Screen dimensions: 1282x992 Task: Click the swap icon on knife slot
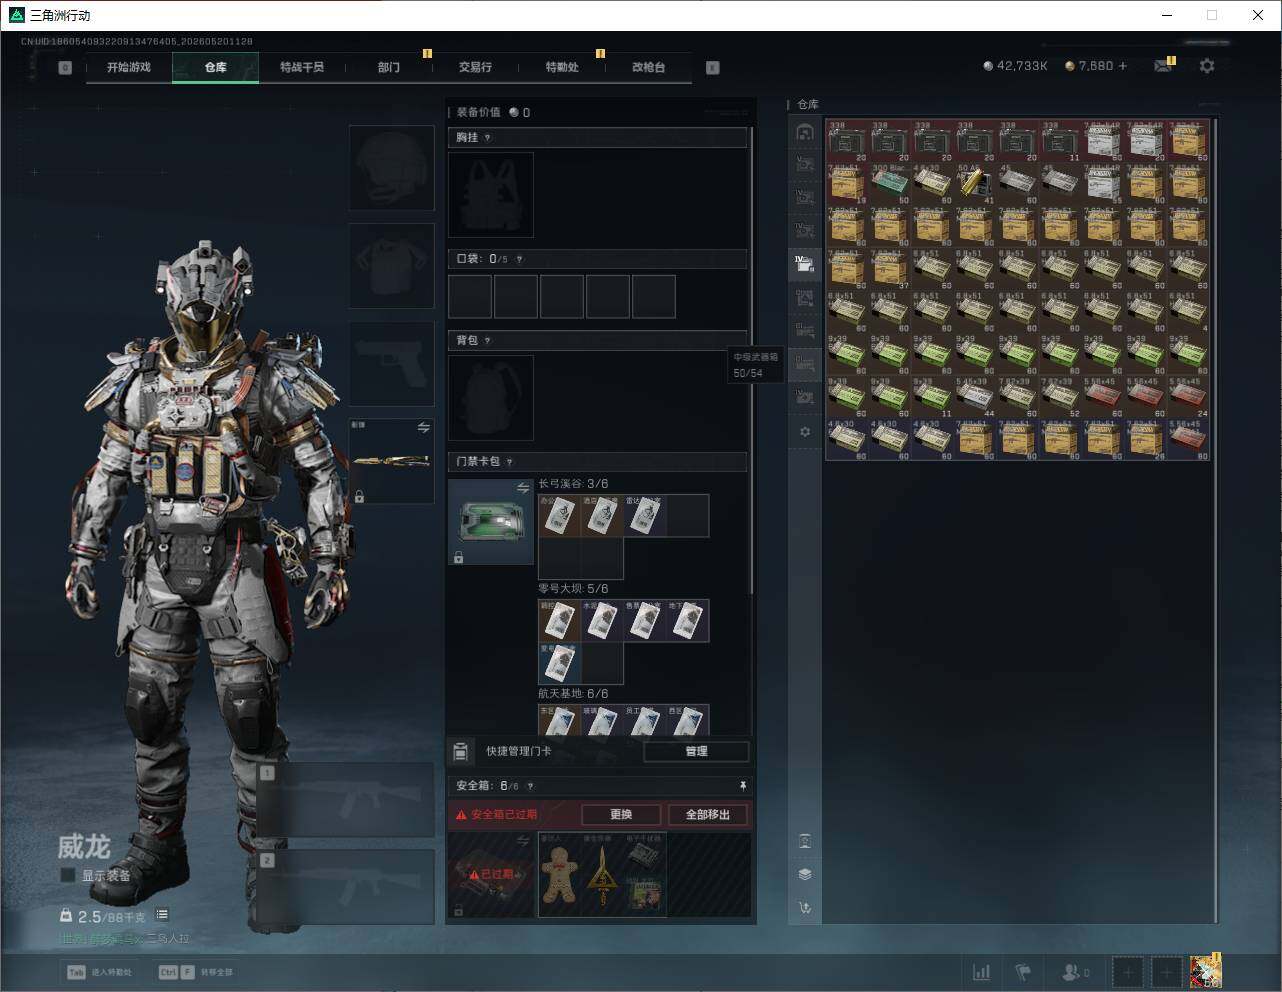point(423,428)
